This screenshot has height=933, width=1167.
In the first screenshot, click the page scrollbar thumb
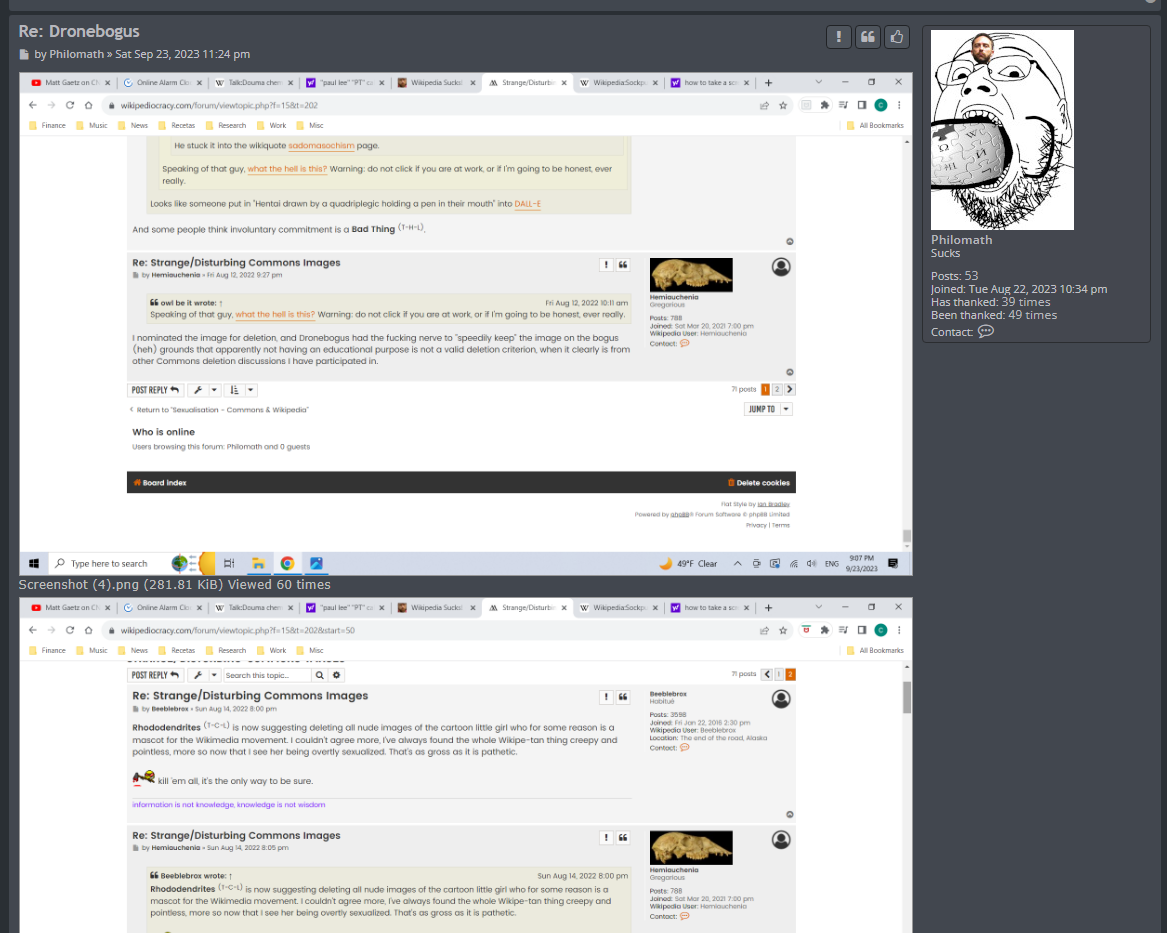[907, 536]
